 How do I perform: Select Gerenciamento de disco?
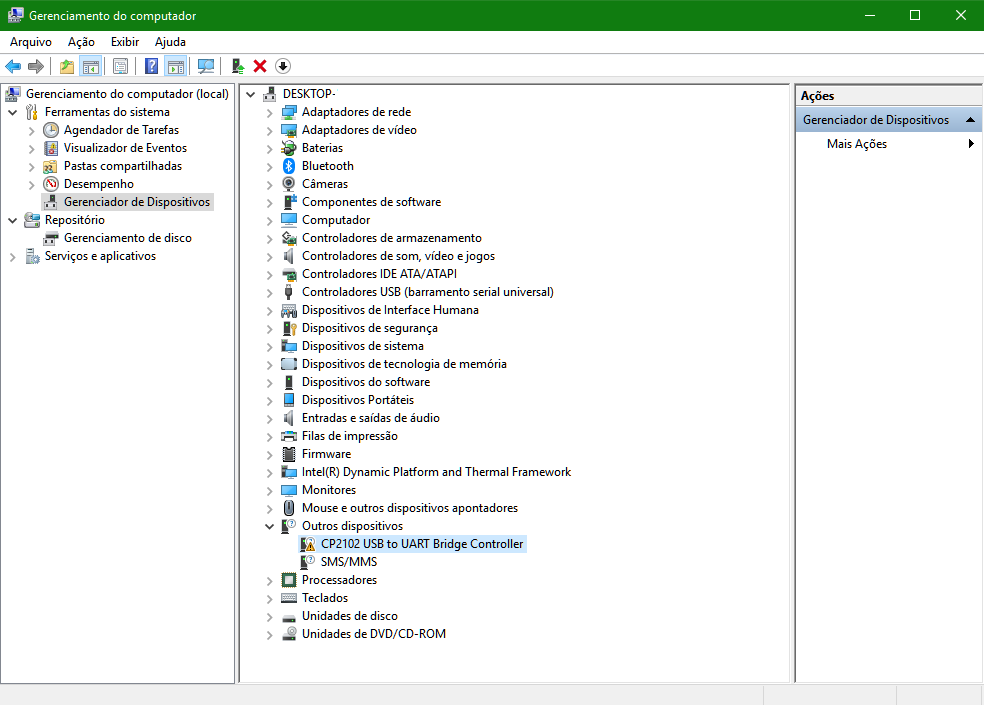click(x=127, y=238)
